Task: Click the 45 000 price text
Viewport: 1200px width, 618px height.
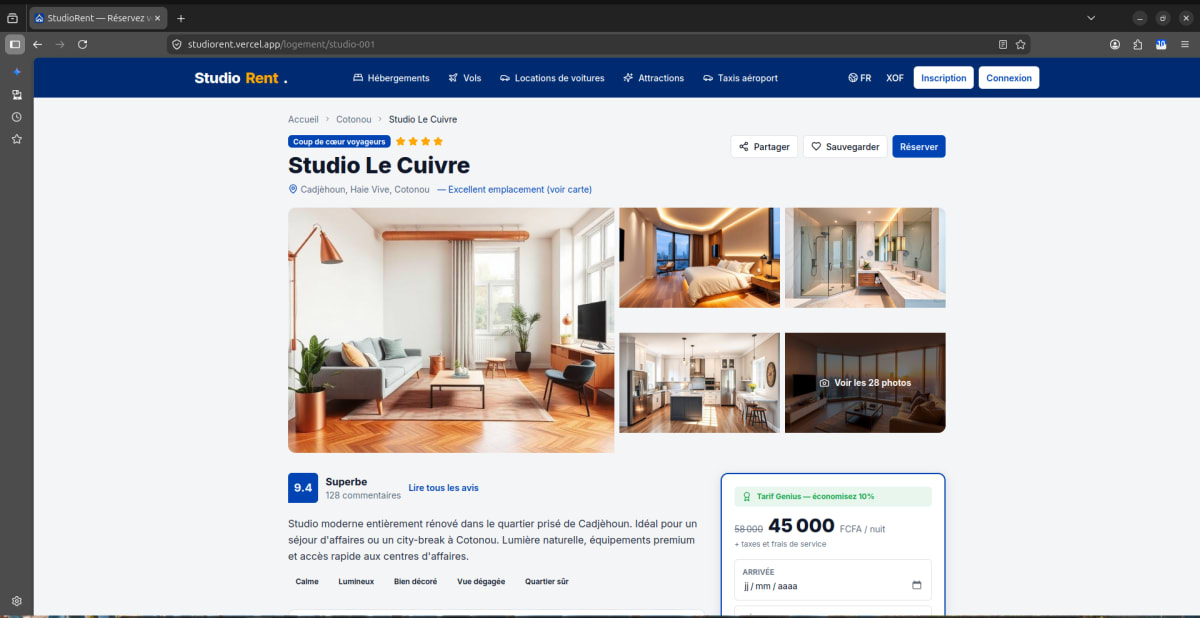Action: click(801, 526)
